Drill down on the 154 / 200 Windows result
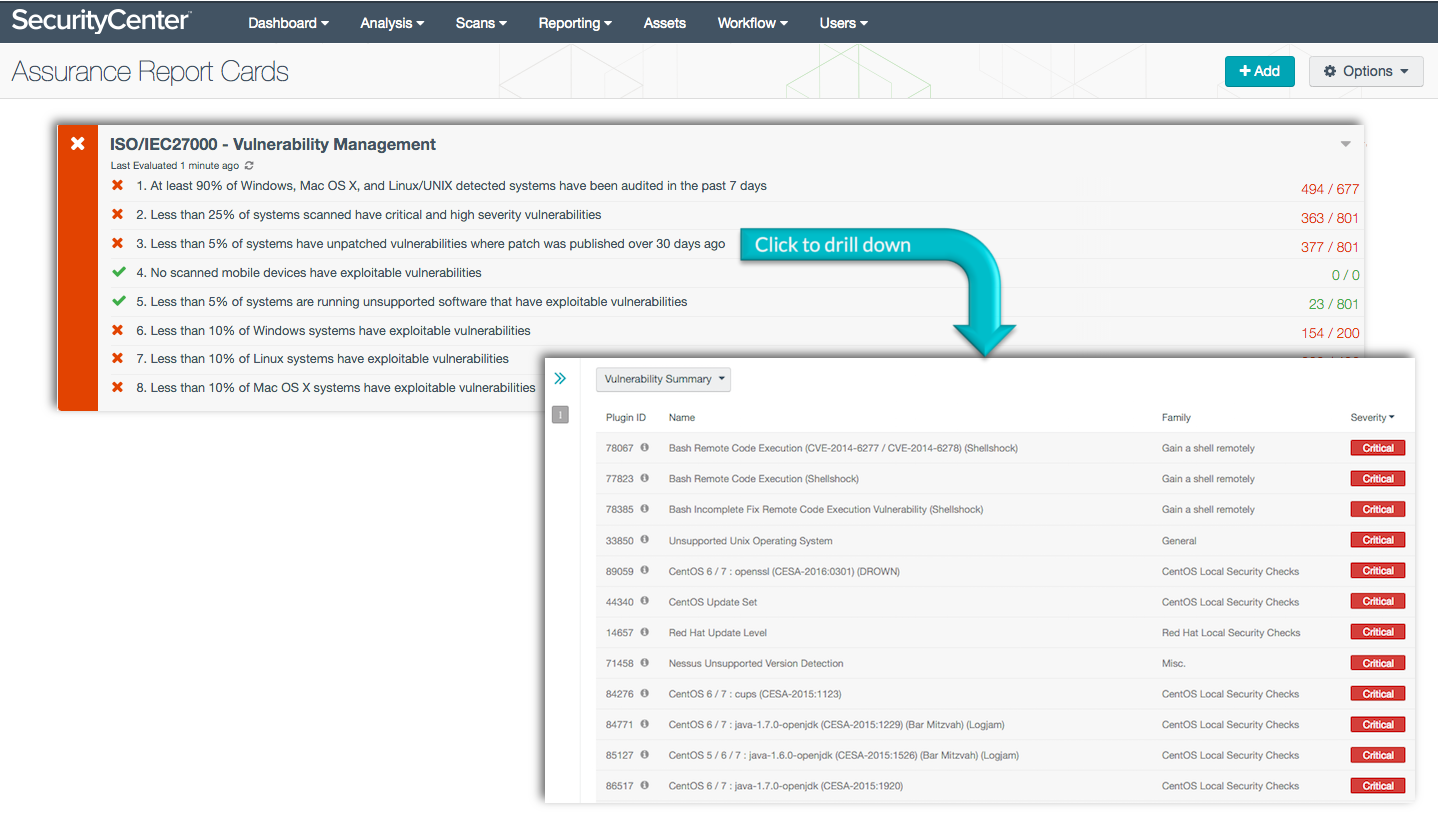The height and width of the screenshot is (820, 1440). (x=1330, y=333)
